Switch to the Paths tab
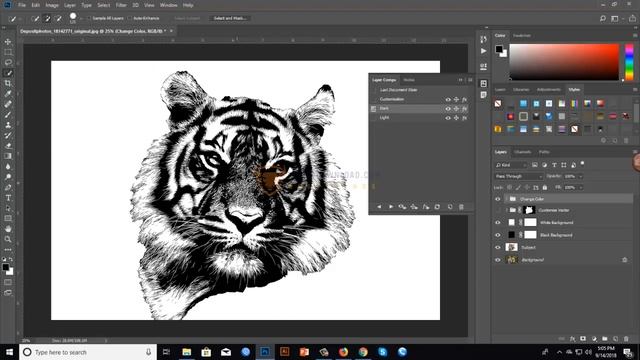Viewport: 640px width, 360px height. (x=544, y=152)
